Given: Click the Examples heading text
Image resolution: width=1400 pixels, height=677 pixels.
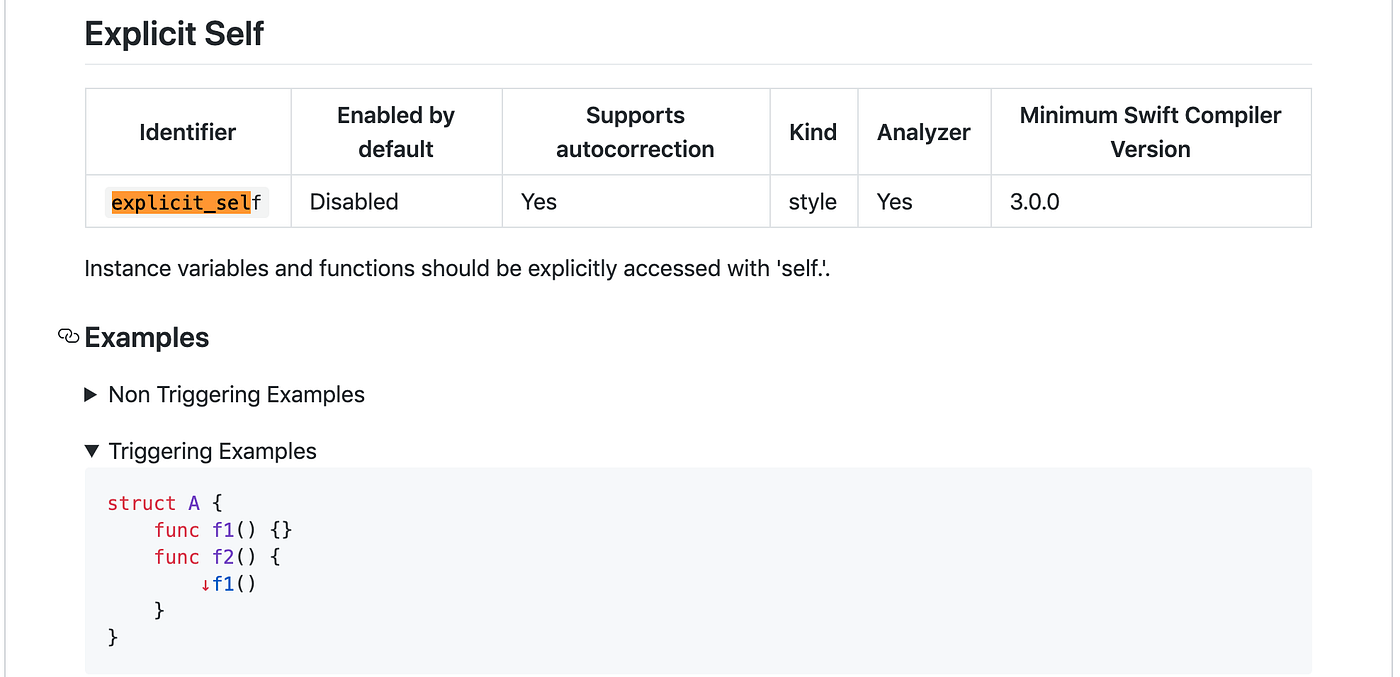Looking at the screenshot, I should (147, 338).
